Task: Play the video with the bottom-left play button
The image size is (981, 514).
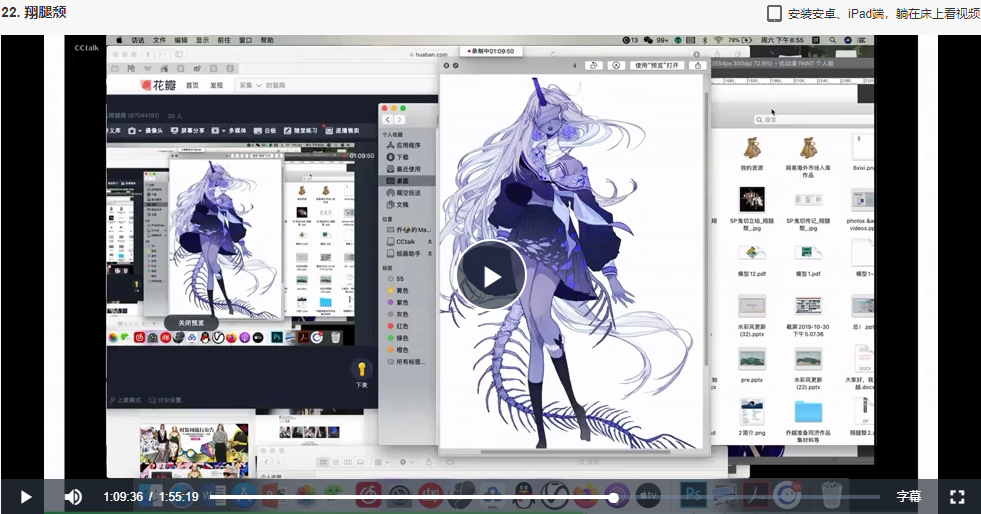Action: (26, 497)
